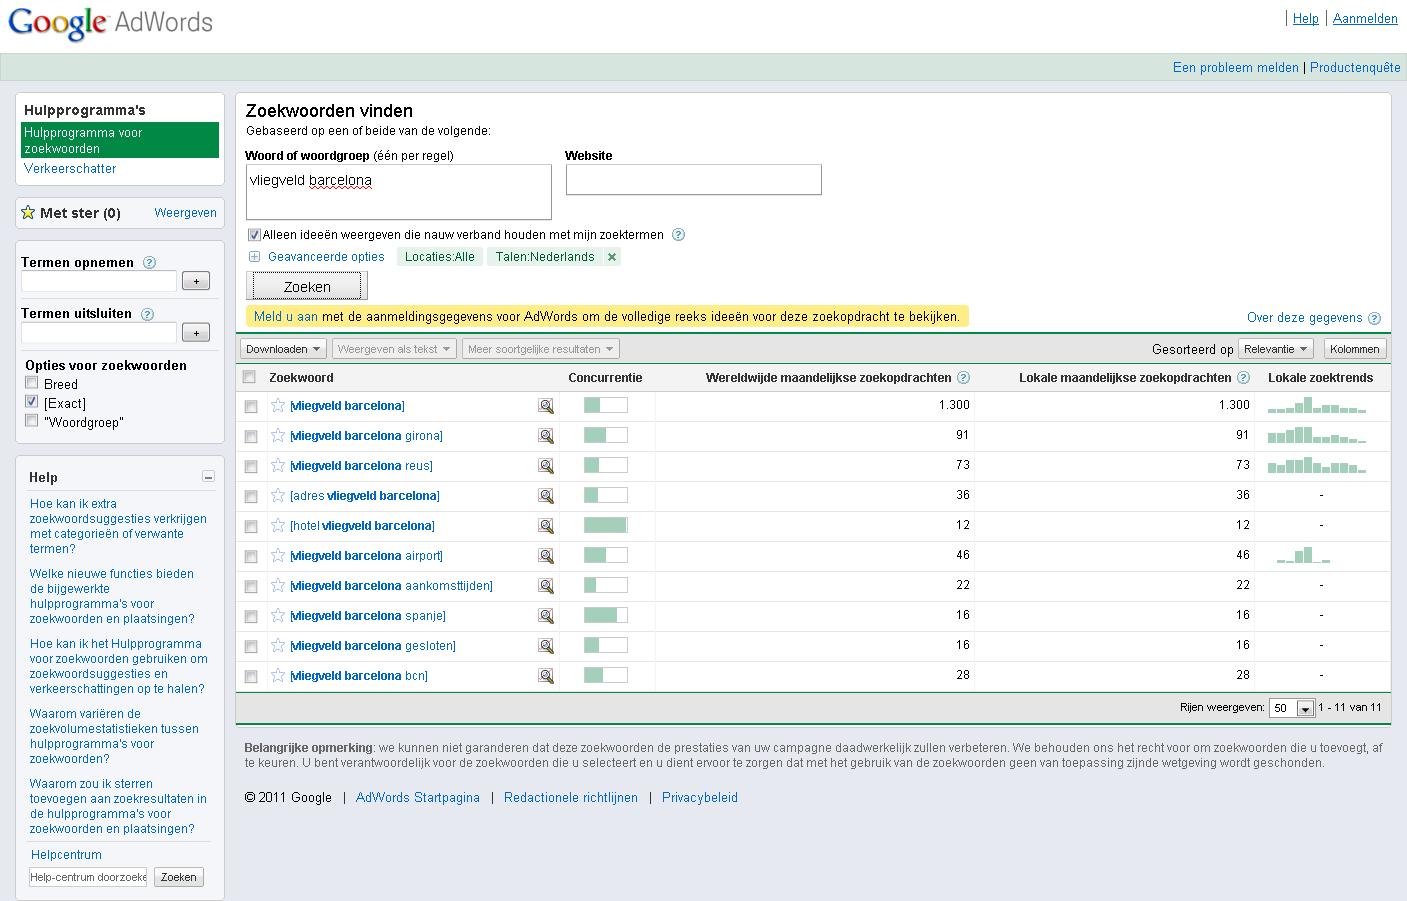The width and height of the screenshot is (1407, 901).
Task: Open magnifier for vliegveld barcelona reus row
Action: 546,466
